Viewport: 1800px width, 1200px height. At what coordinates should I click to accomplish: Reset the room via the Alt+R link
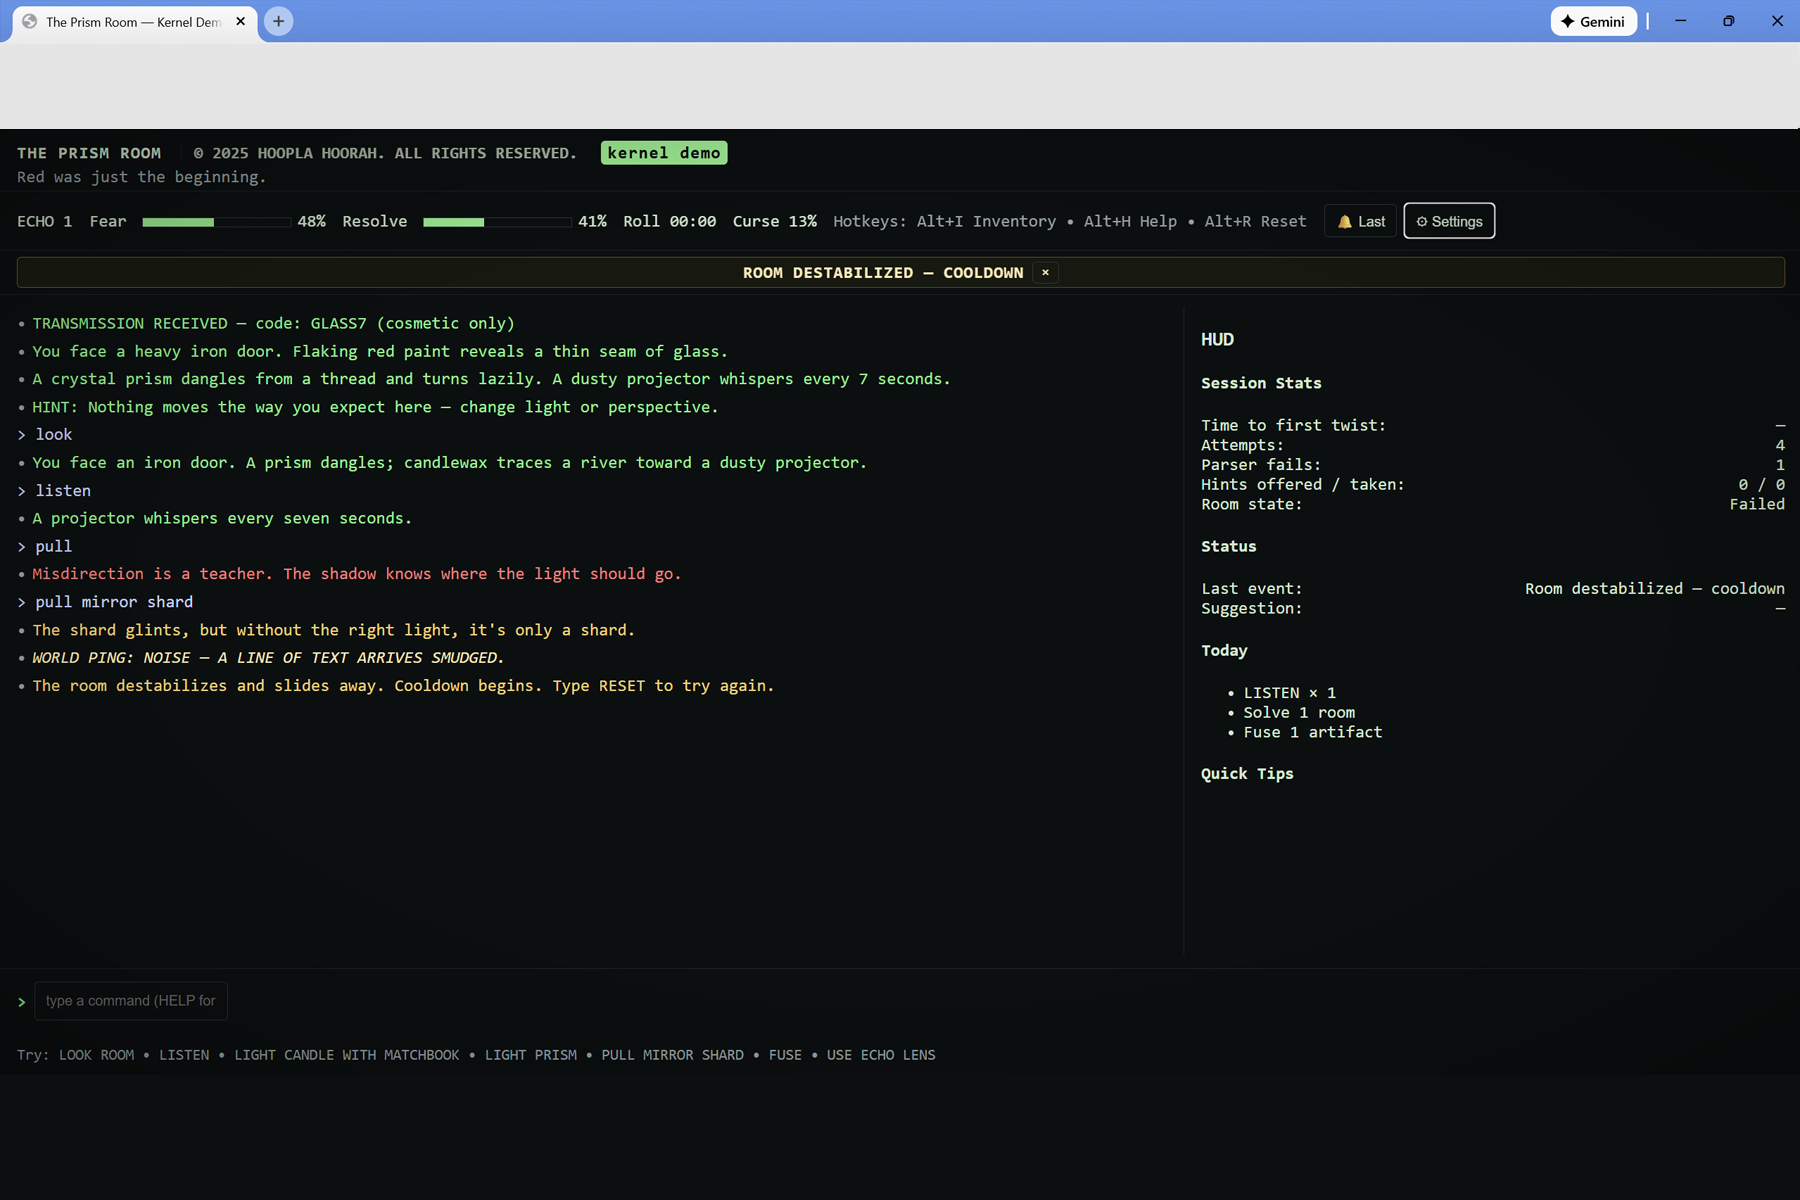point(1256,221)
